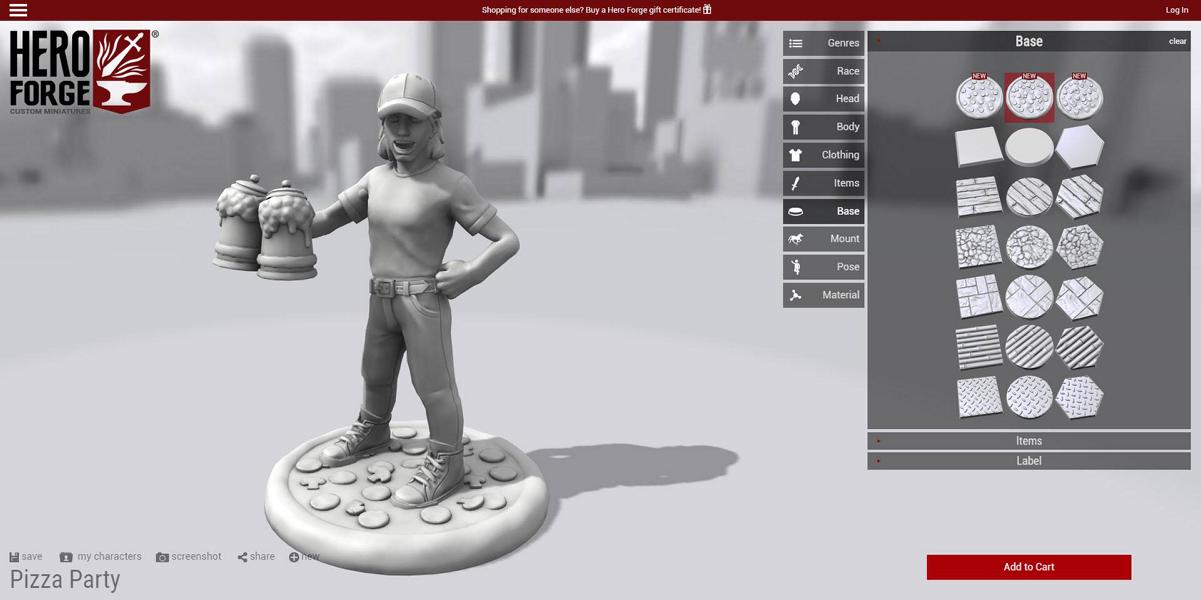Pick the square striped slat base
This screenshot has height=600, width=1201.
pyautogui.click(x=979, y=347)
